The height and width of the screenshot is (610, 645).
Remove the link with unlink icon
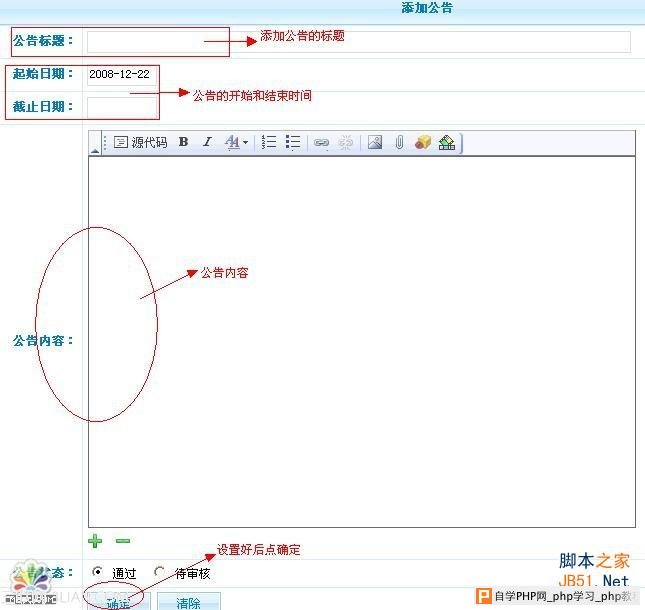point(345,143)
